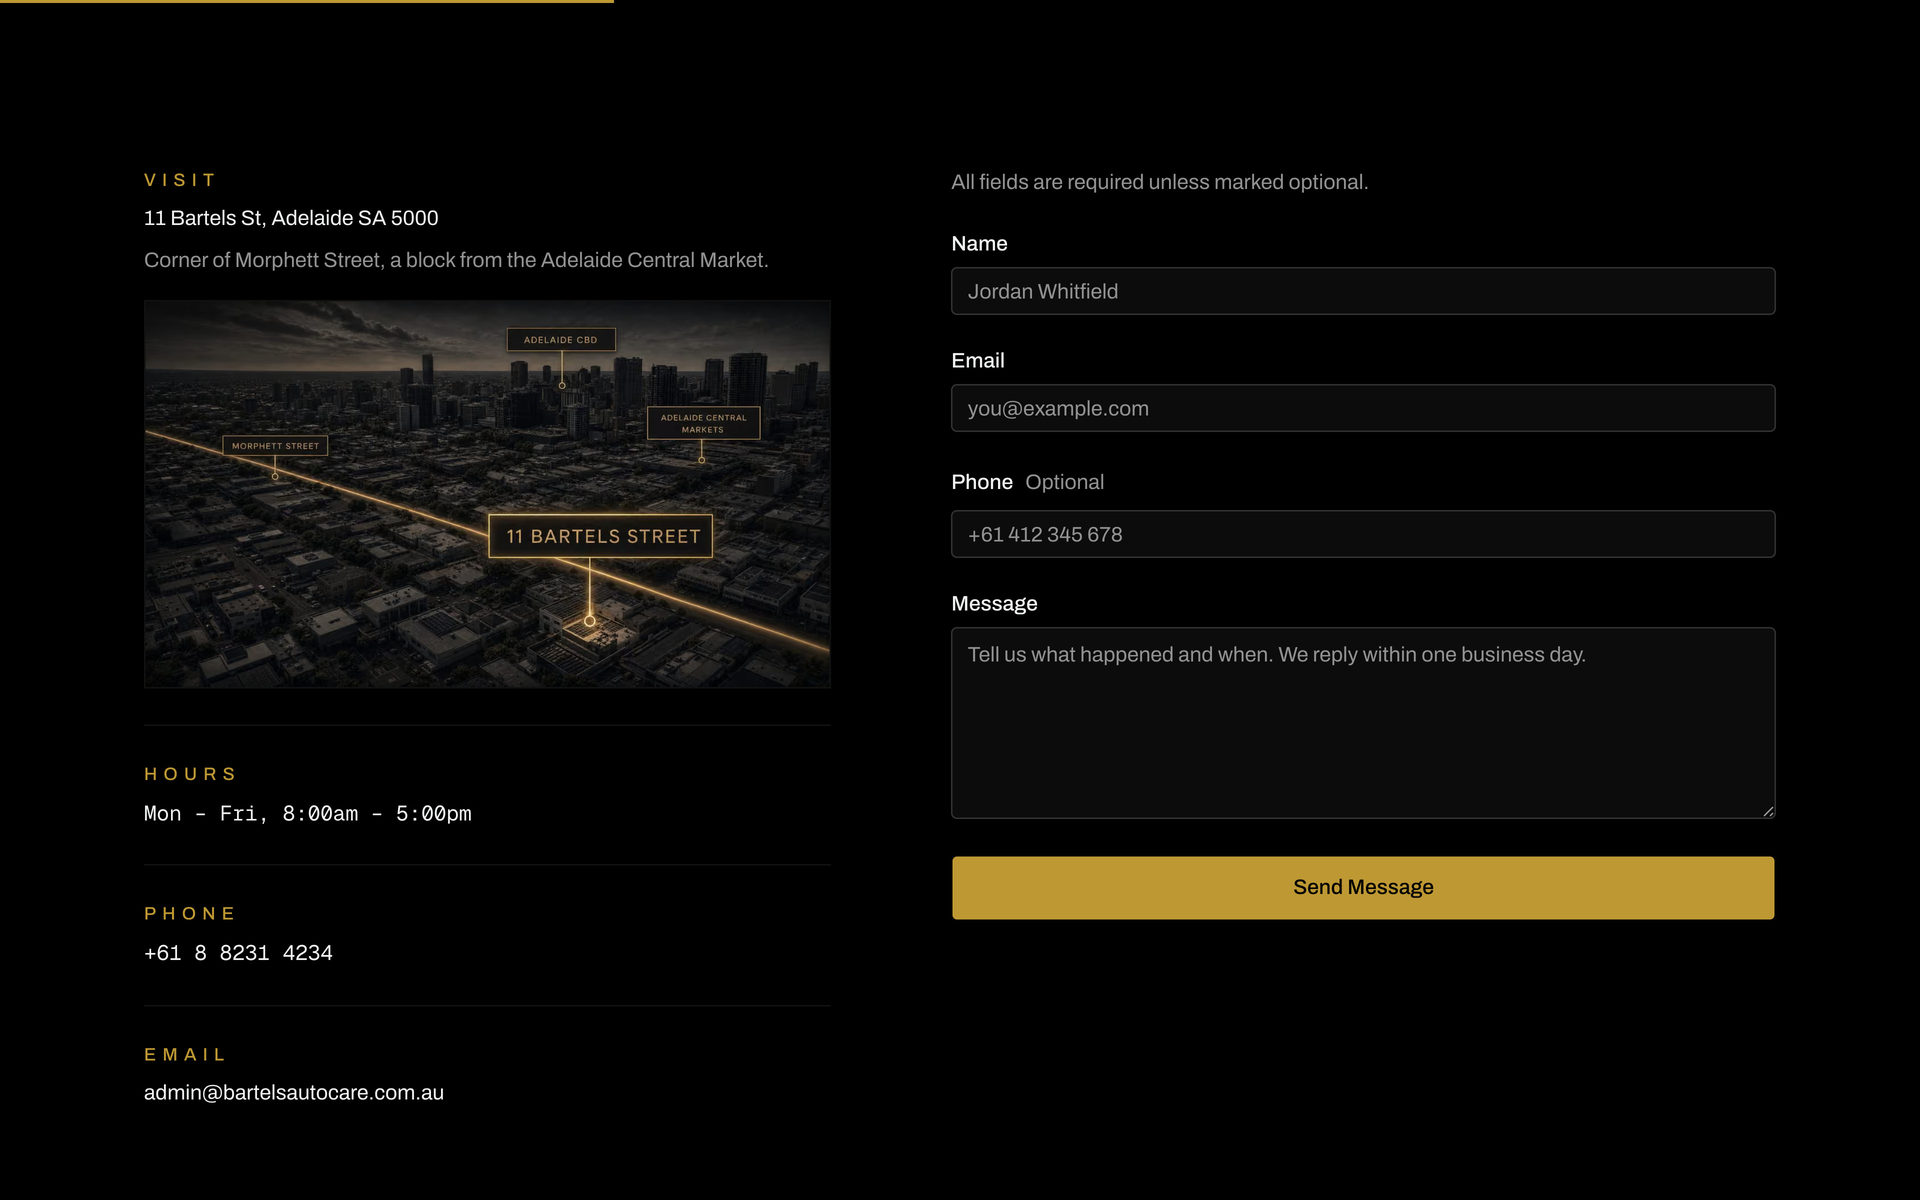Click the Phone field label
1920x1200 pixels.
(x=982, y=482)
